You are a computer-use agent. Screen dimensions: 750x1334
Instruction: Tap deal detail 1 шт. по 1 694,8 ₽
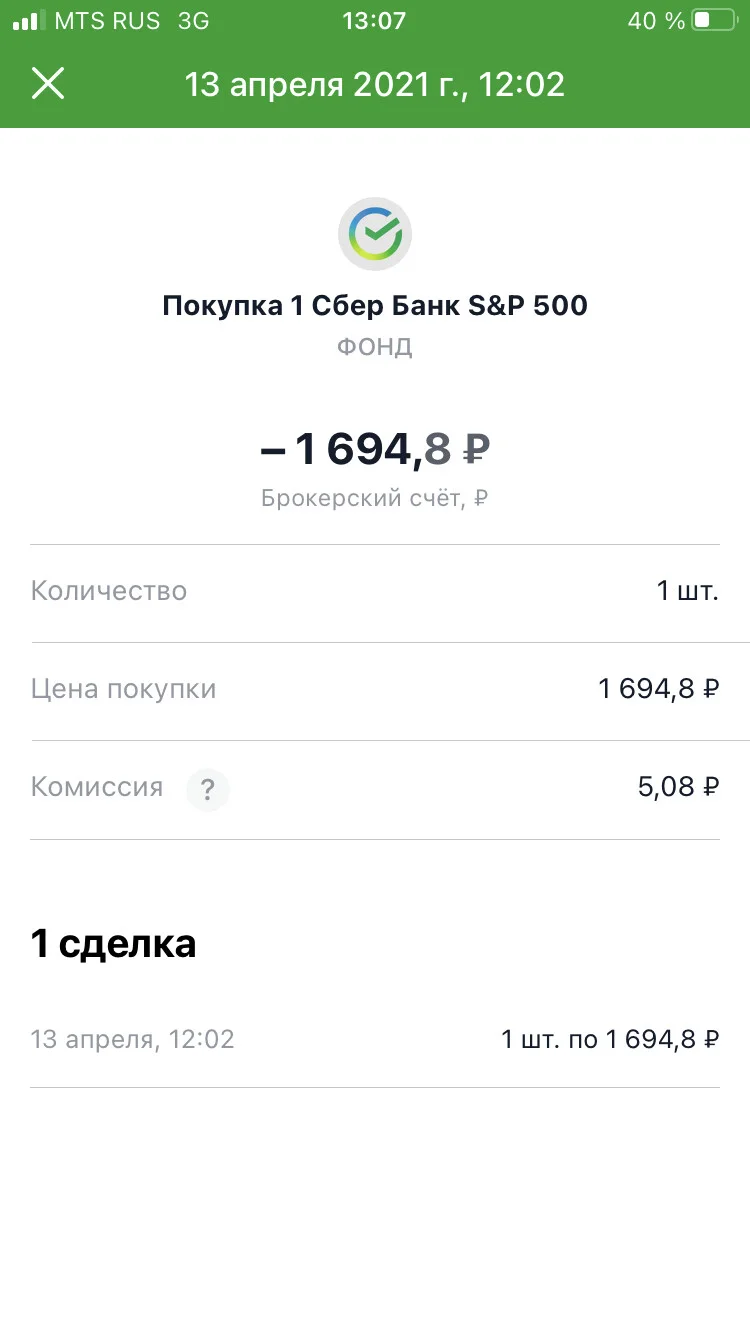(x=610, y=1040)
